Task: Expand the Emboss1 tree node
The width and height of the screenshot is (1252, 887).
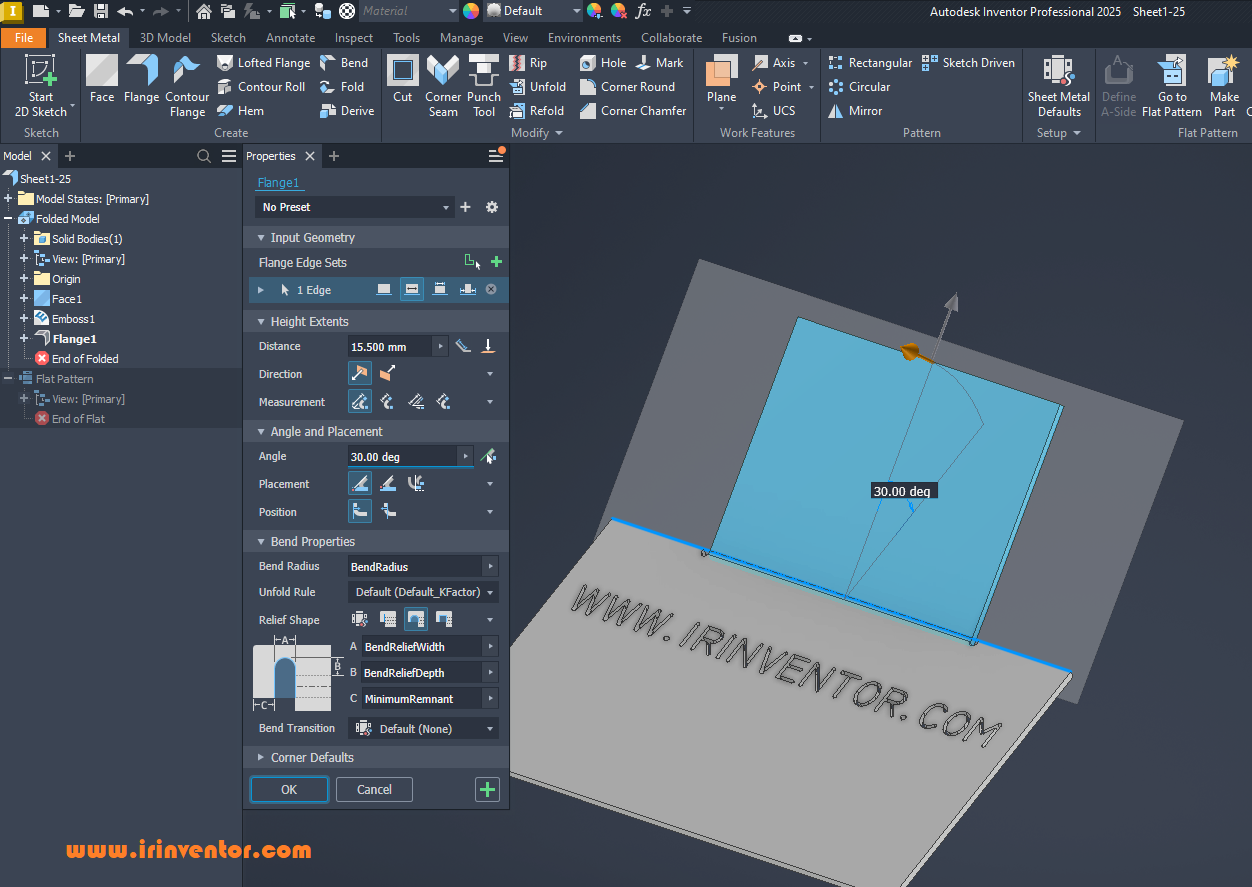Action: tap(24, 318)
